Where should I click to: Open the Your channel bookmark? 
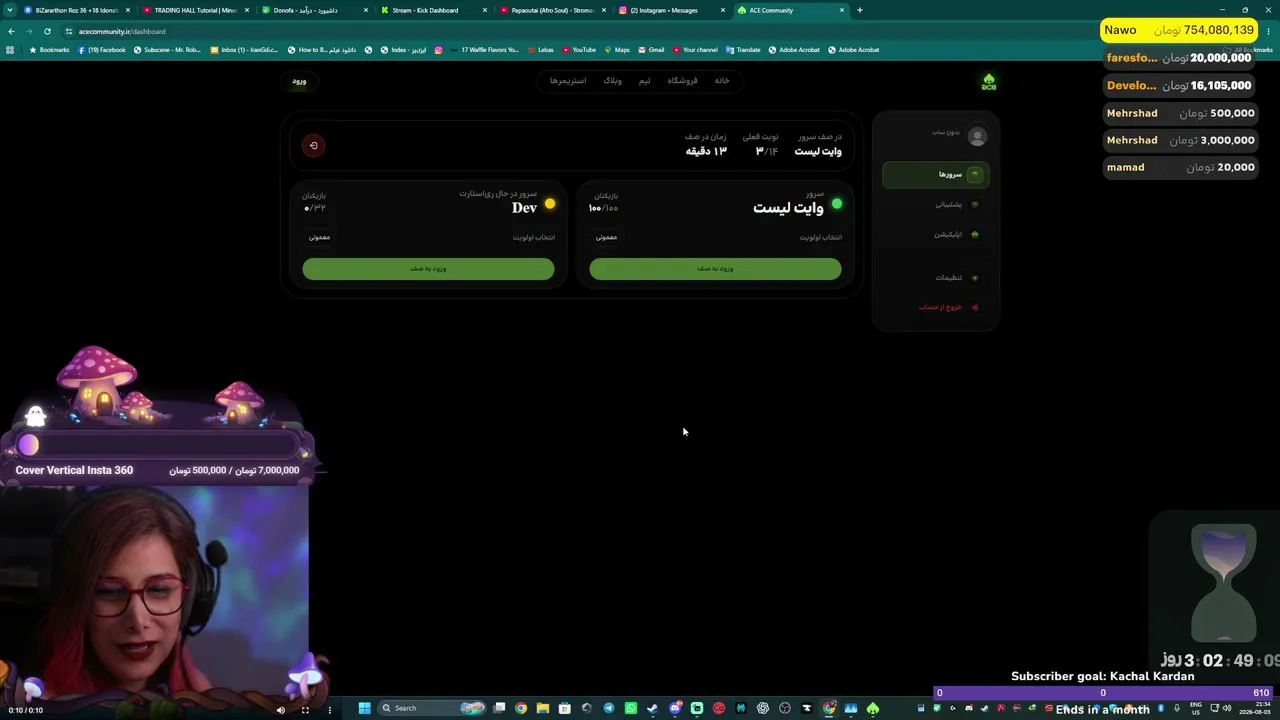[x=695, y=50]
